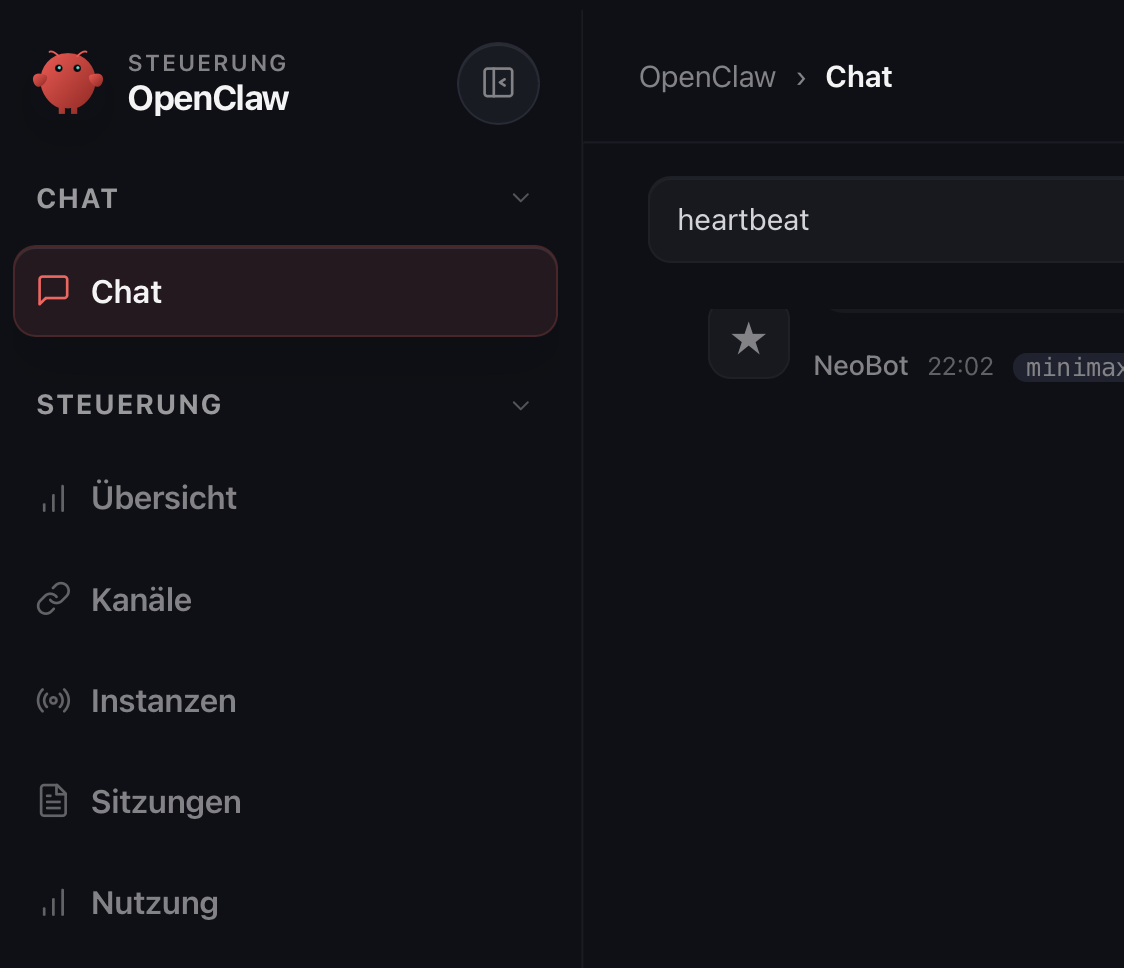Click the Sitzungen document icon

click(53, 802)
